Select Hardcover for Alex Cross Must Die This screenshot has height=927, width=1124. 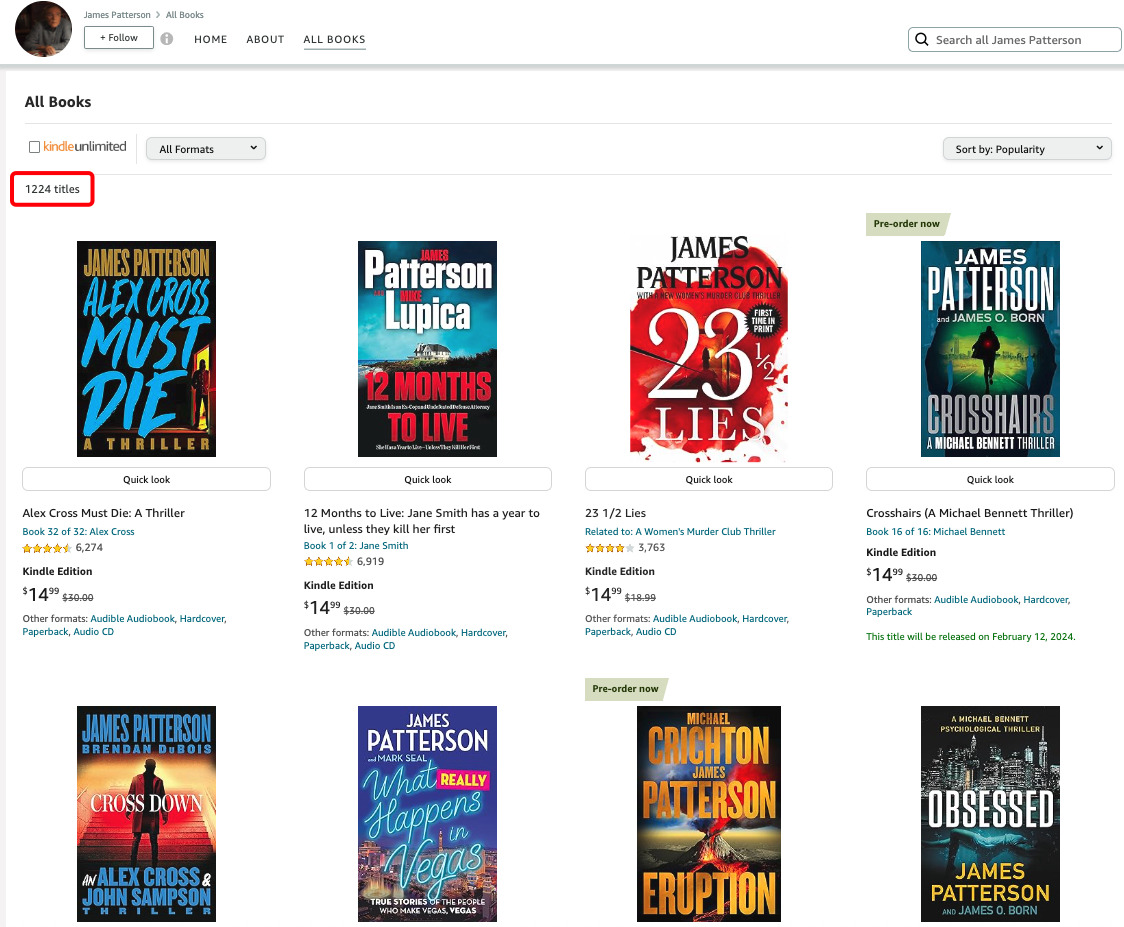point(202,619)
